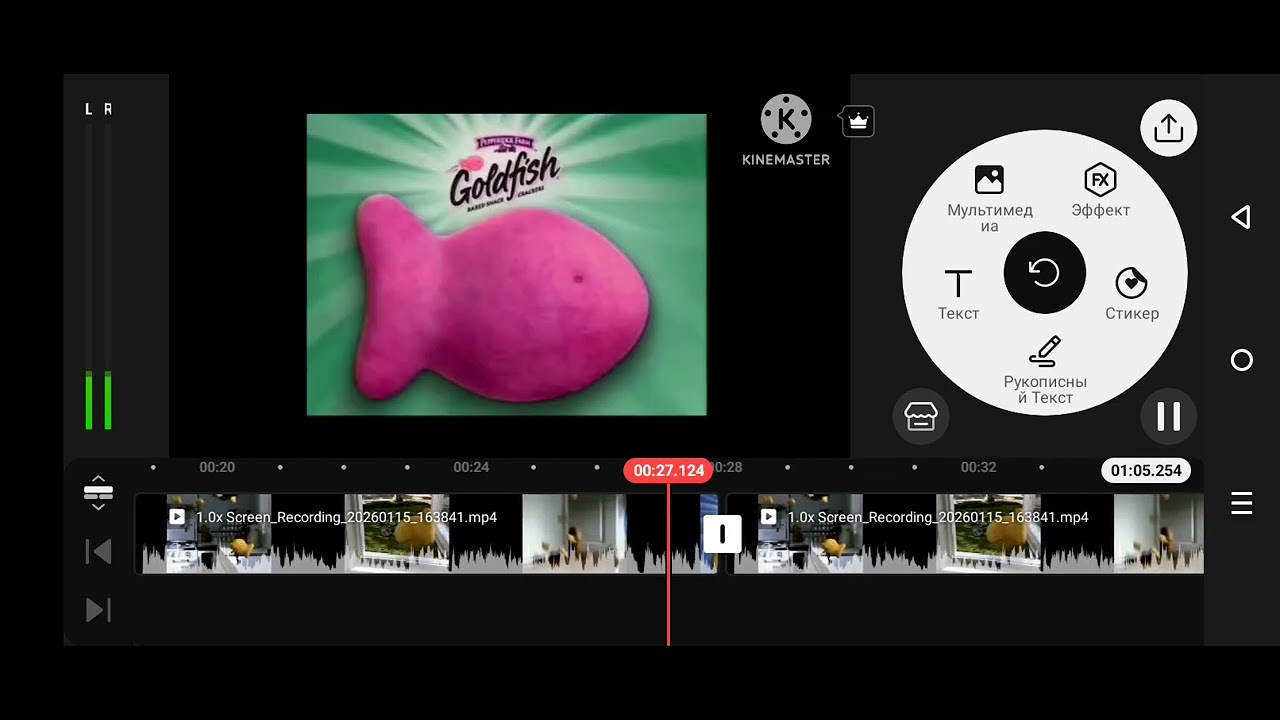Tap the 00:20 ruler mark
The height and width of the screenshot is (720, 1280).
click(x=217, y=467)
